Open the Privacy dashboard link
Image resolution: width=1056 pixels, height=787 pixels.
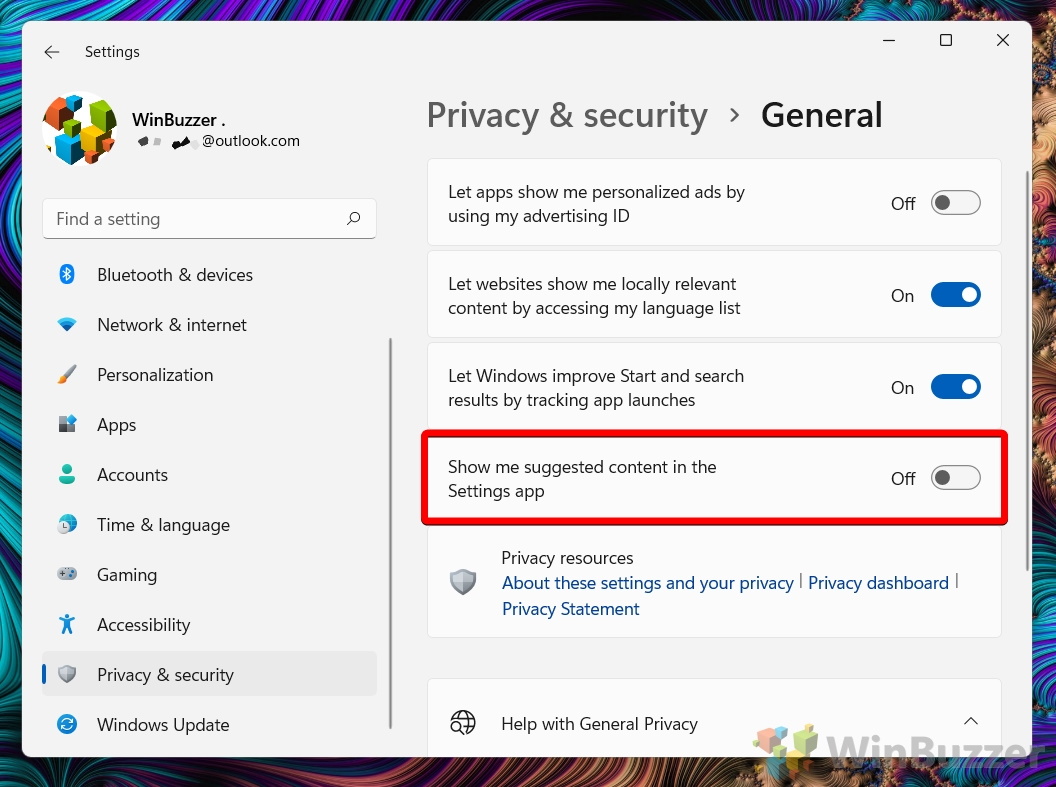pyautogui.click(x=878, y=583)
